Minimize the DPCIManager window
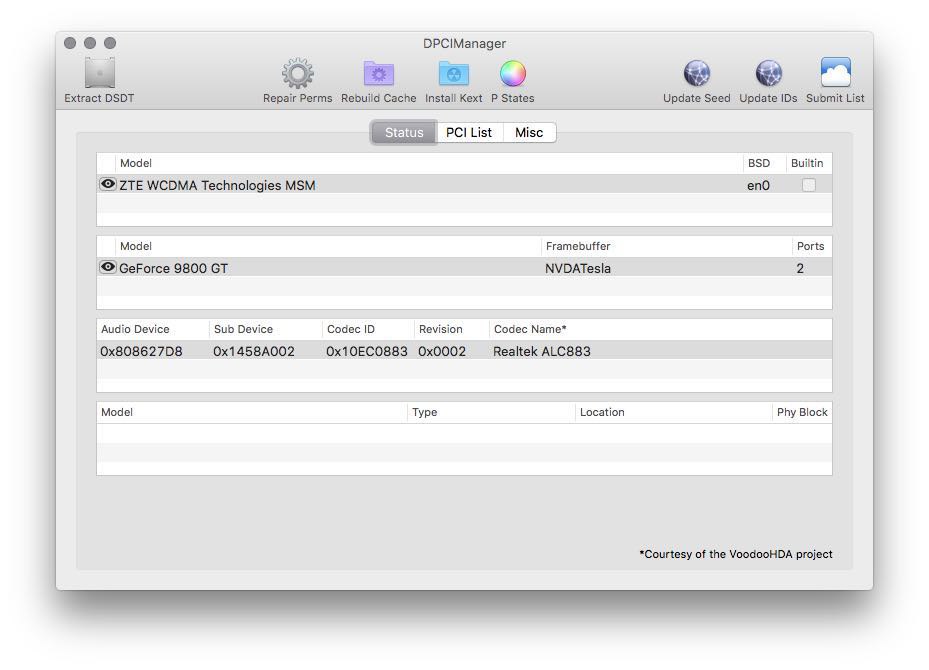Viewport: 929px width, 670px height. coord(90,43)
